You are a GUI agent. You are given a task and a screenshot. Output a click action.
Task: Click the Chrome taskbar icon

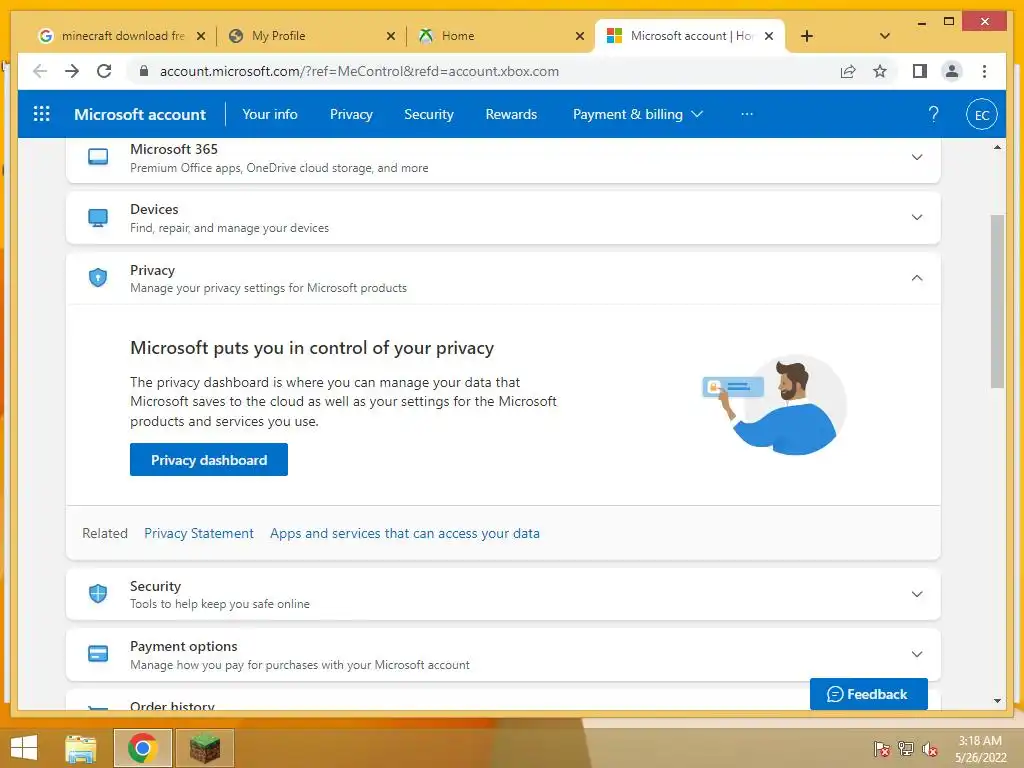click(x=142, y=748)
